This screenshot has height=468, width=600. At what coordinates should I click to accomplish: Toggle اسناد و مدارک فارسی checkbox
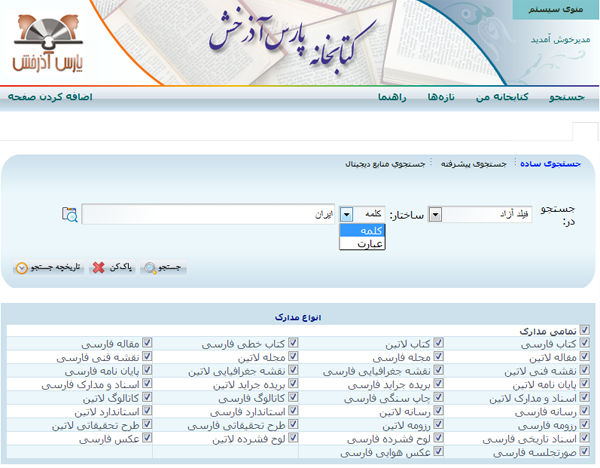[x=147, y=383]
